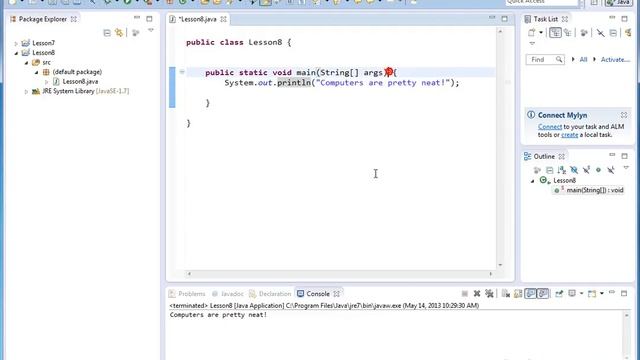Click Activate task link

click(x=615, y=60)
